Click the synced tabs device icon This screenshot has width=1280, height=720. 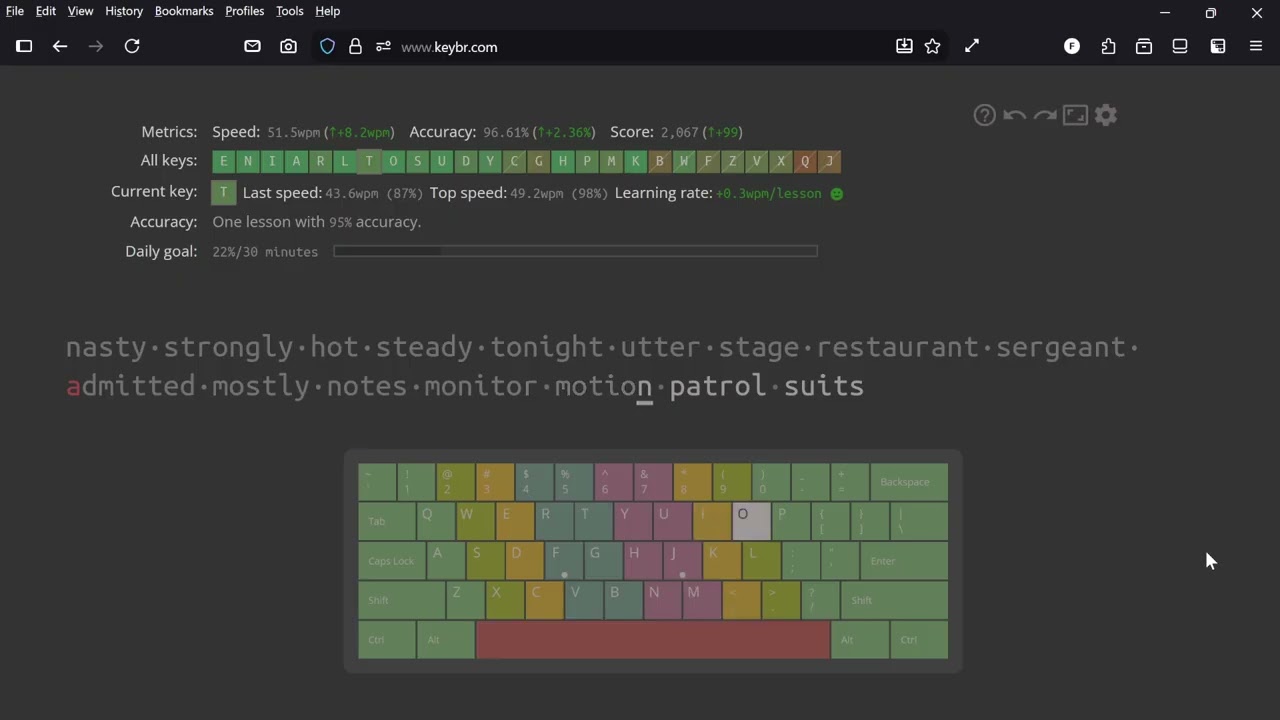pos(1180,46)
